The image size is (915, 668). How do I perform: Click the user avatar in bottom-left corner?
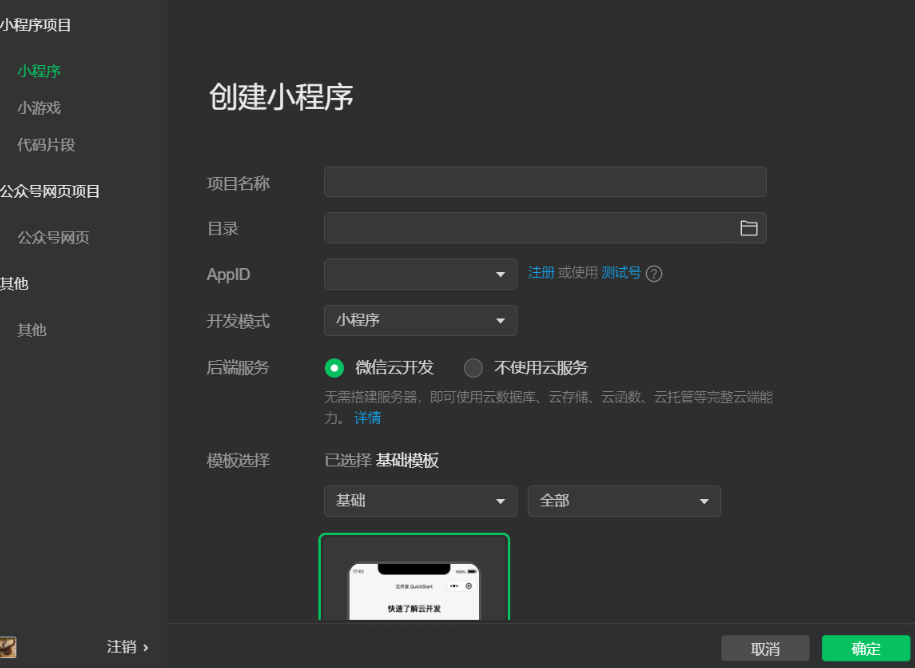[8, 647]
